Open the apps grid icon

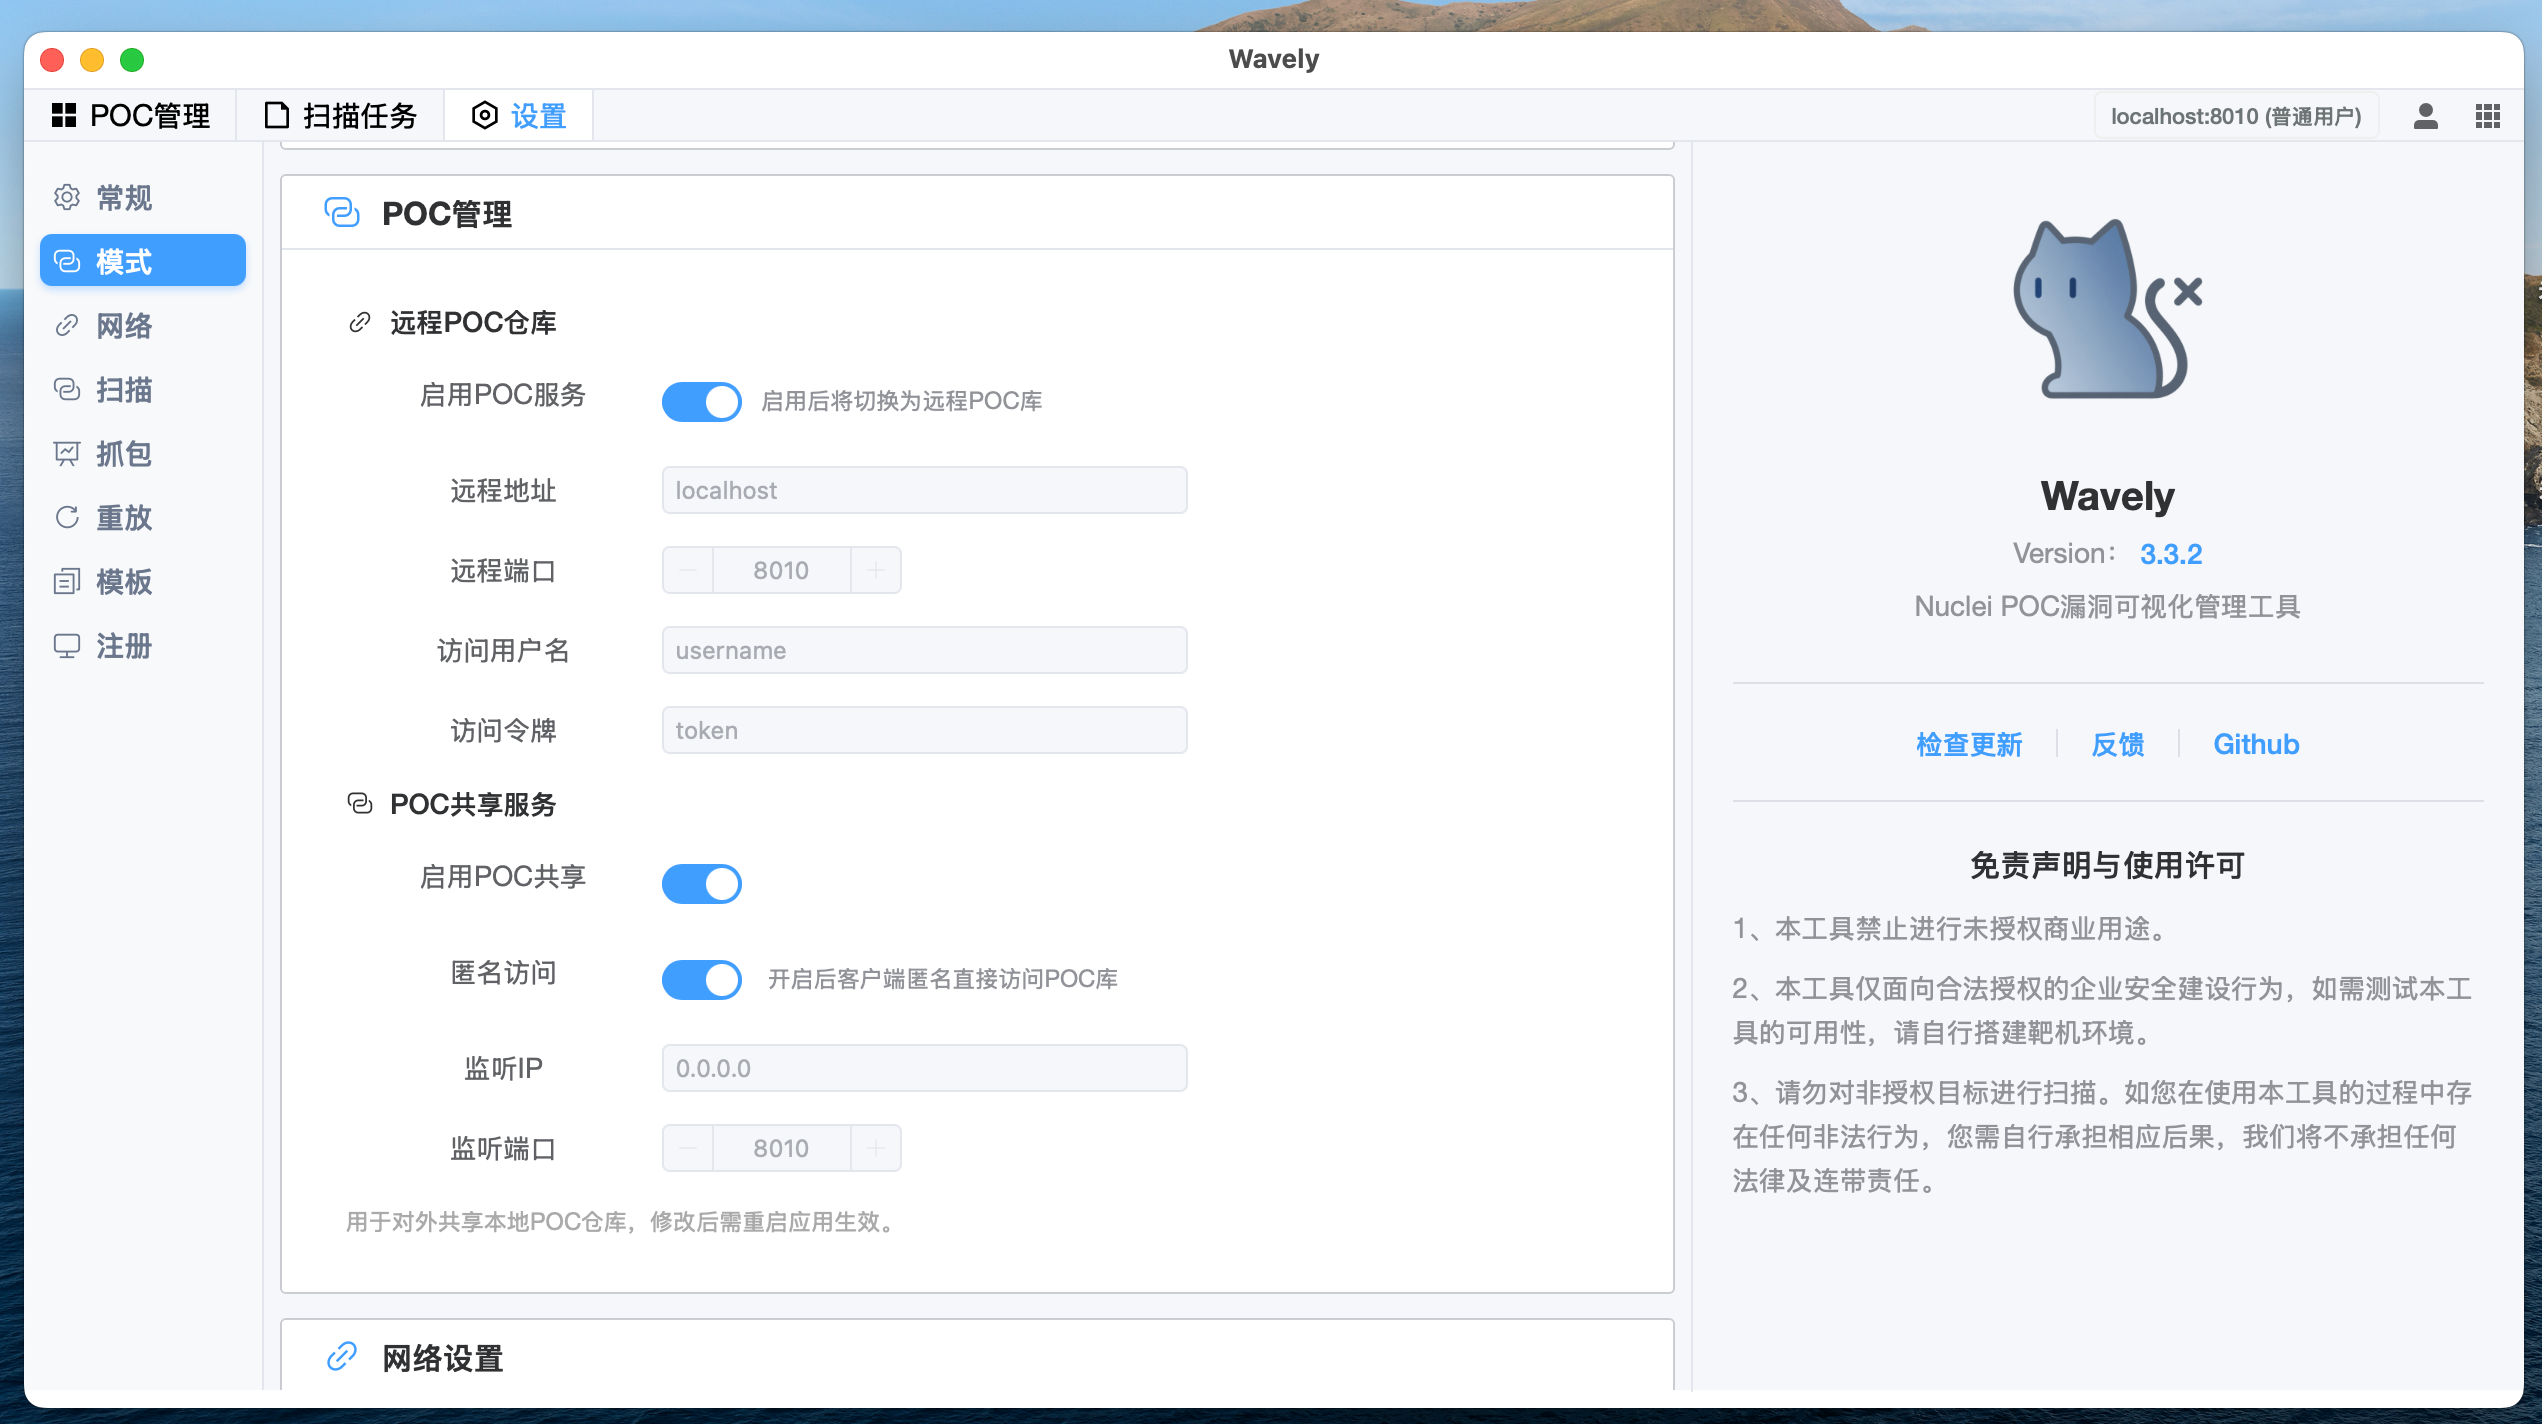pyautogui.click(x=2488, y=116)
